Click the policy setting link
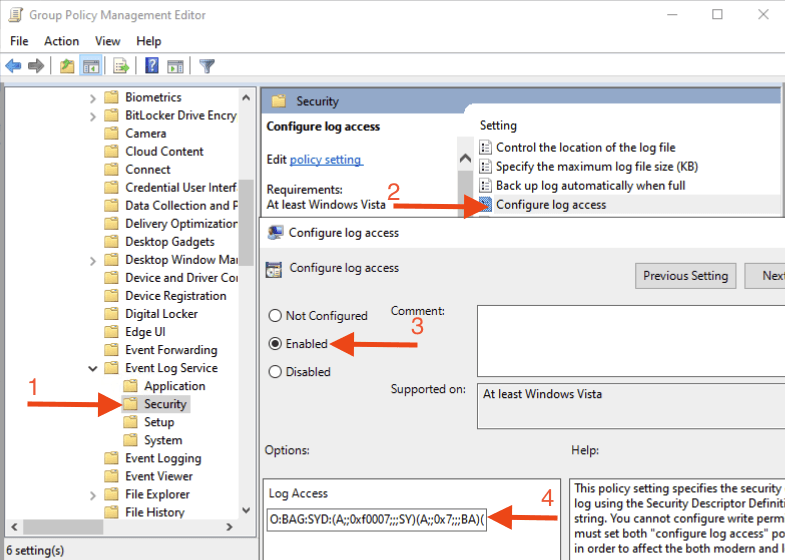The image size is (785, 560). click(326, 160)
